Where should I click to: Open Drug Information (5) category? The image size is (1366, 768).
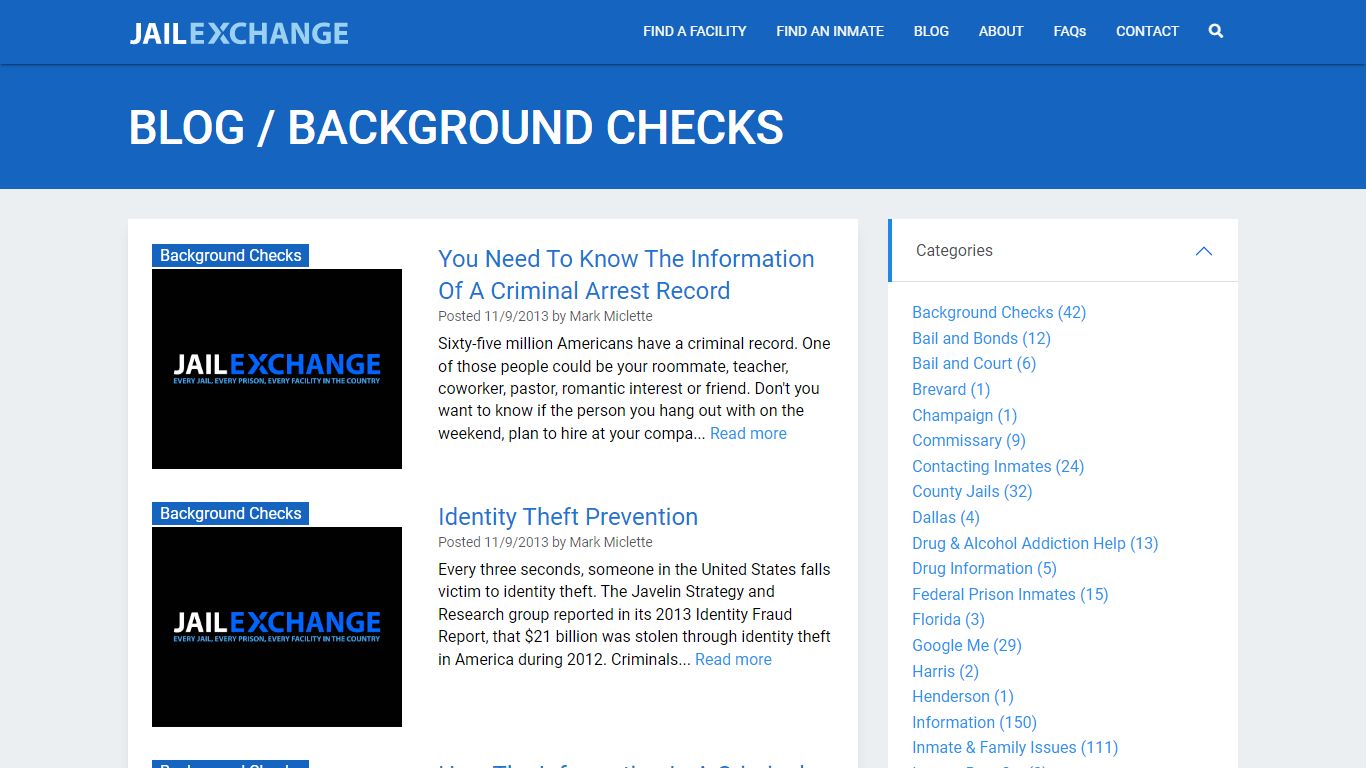click(x=984, y=568)
